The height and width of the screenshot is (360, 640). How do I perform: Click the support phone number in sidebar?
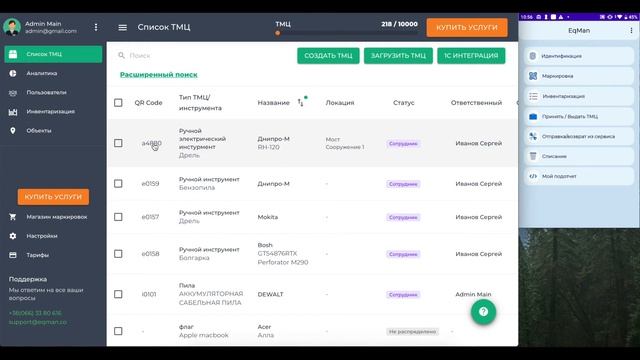35,313
